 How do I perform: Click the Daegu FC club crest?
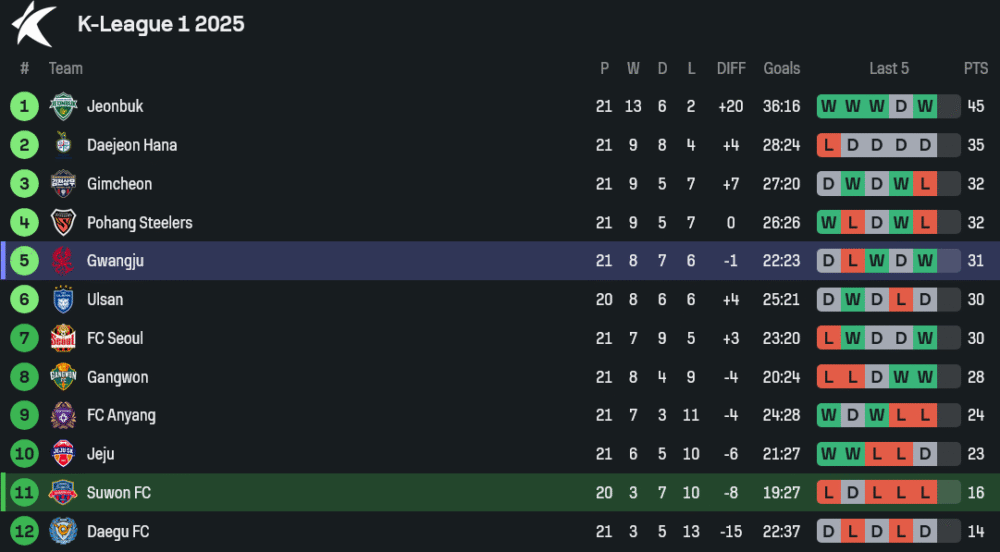pos(63,531)
